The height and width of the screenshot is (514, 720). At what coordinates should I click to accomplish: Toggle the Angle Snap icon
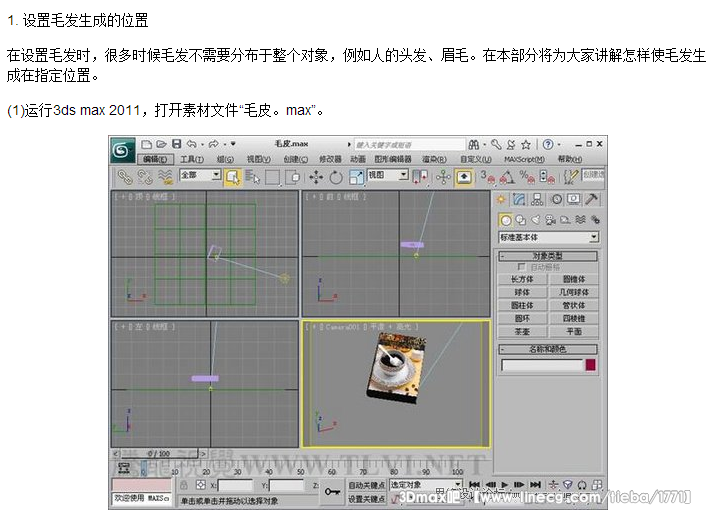(507, 177)
